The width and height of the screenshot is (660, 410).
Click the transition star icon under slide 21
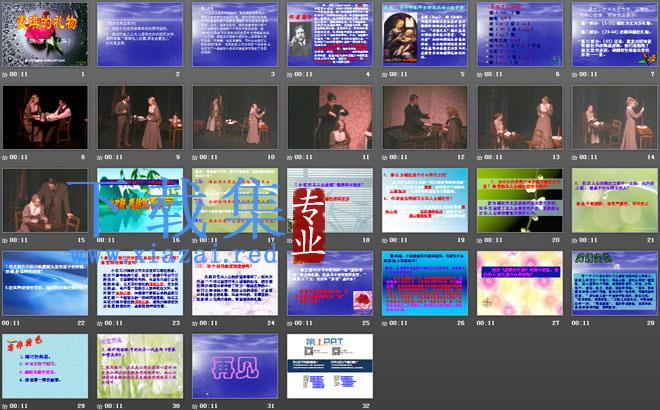click(575, 240)
